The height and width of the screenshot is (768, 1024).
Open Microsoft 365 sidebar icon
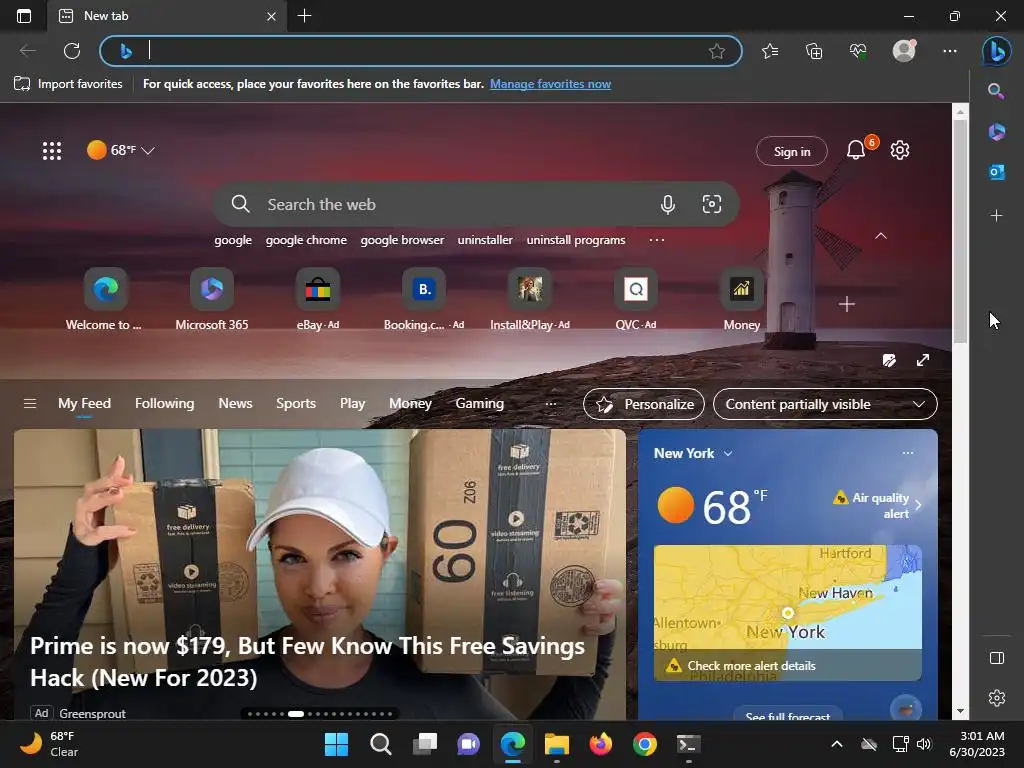(x=996, y=132)
